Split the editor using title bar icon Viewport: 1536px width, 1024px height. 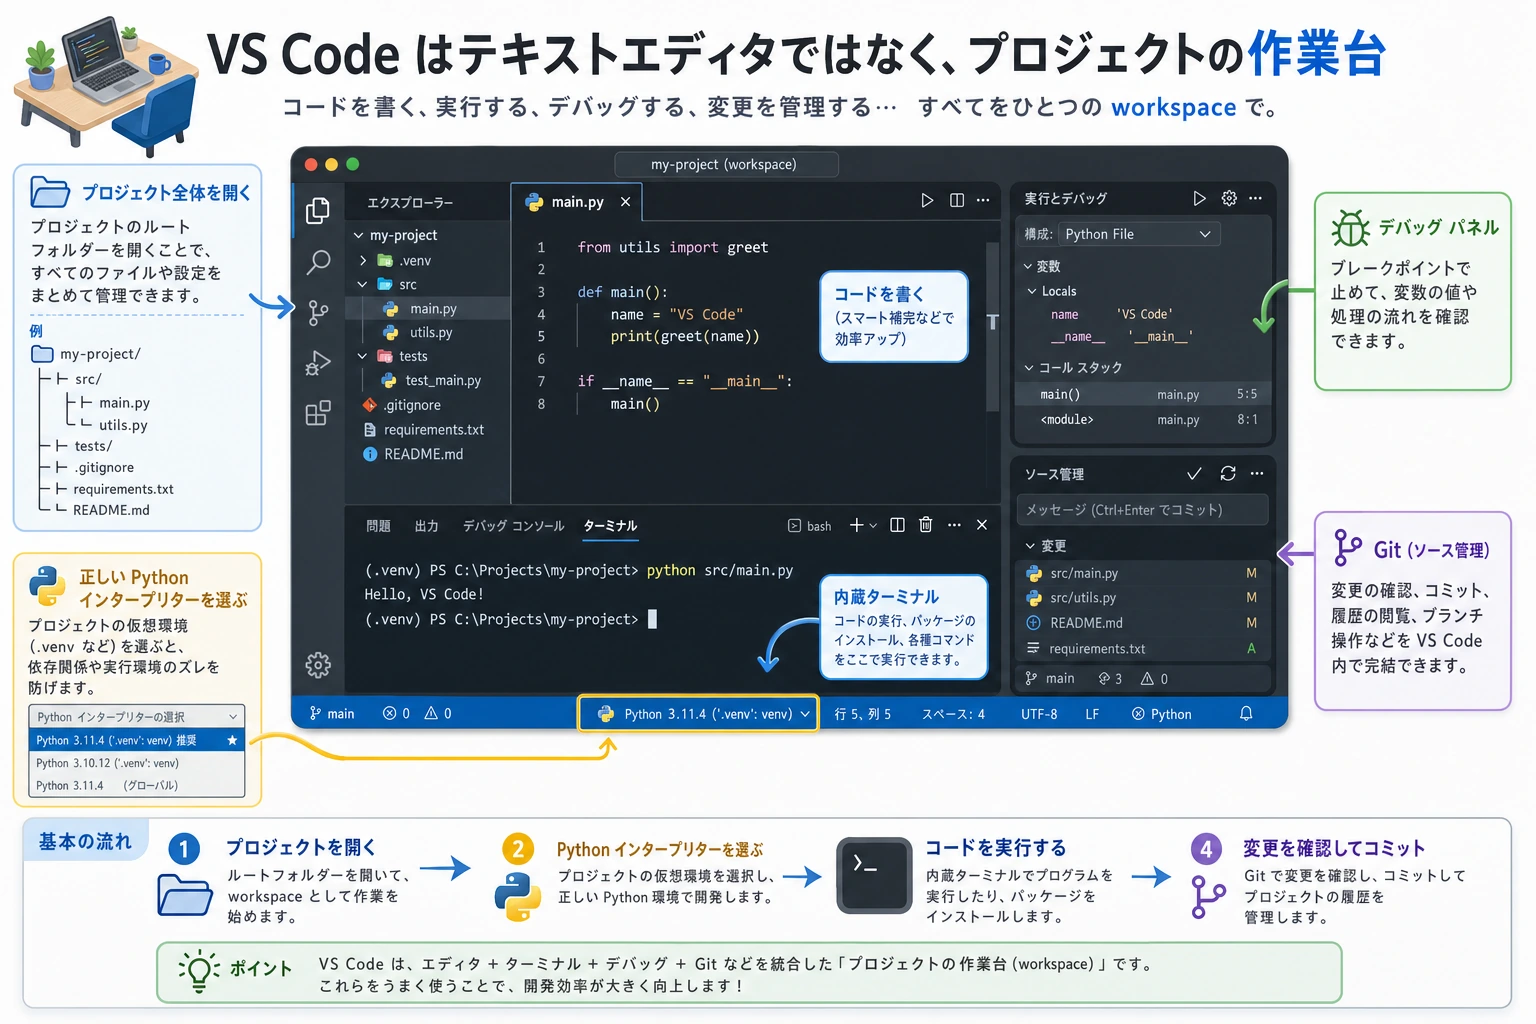coord(957,200)
